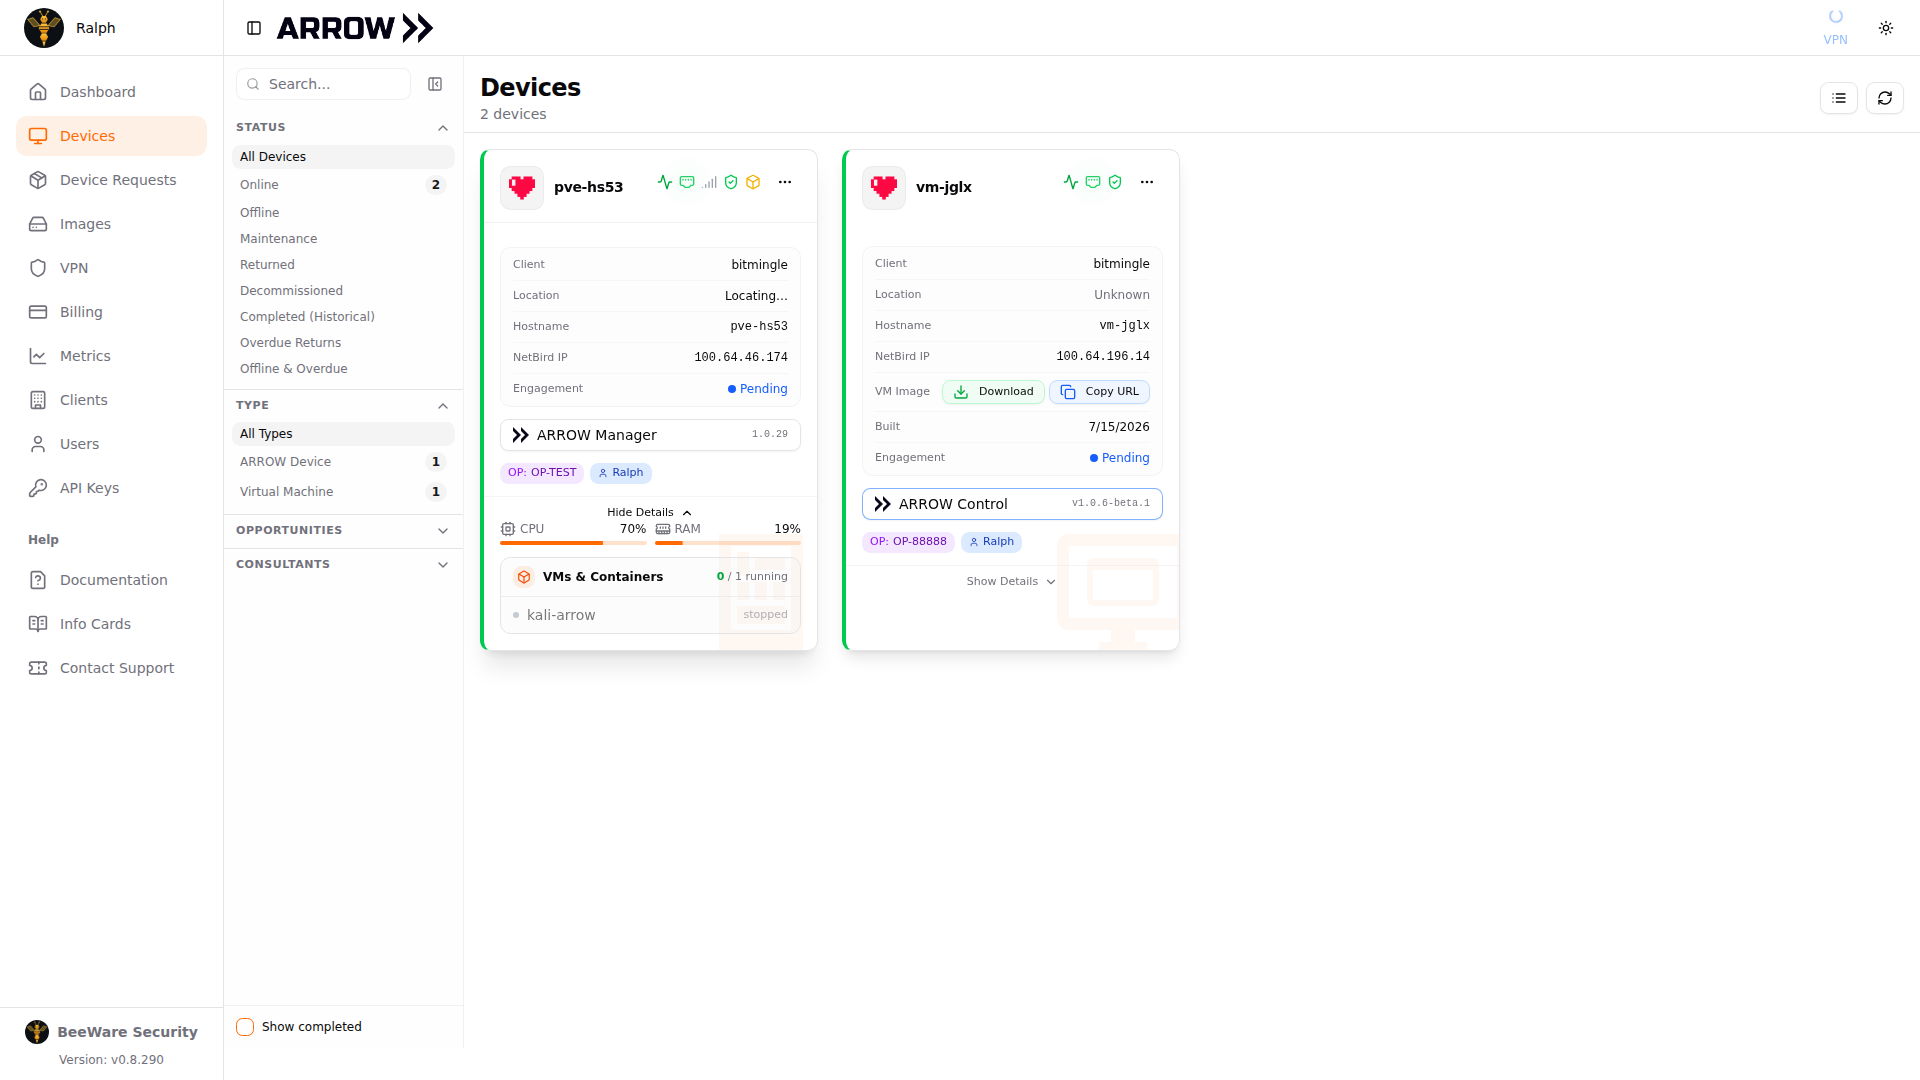Download the vm-jglx VM image
The height and width of the screenshot is (1080, 1920).
993,392
